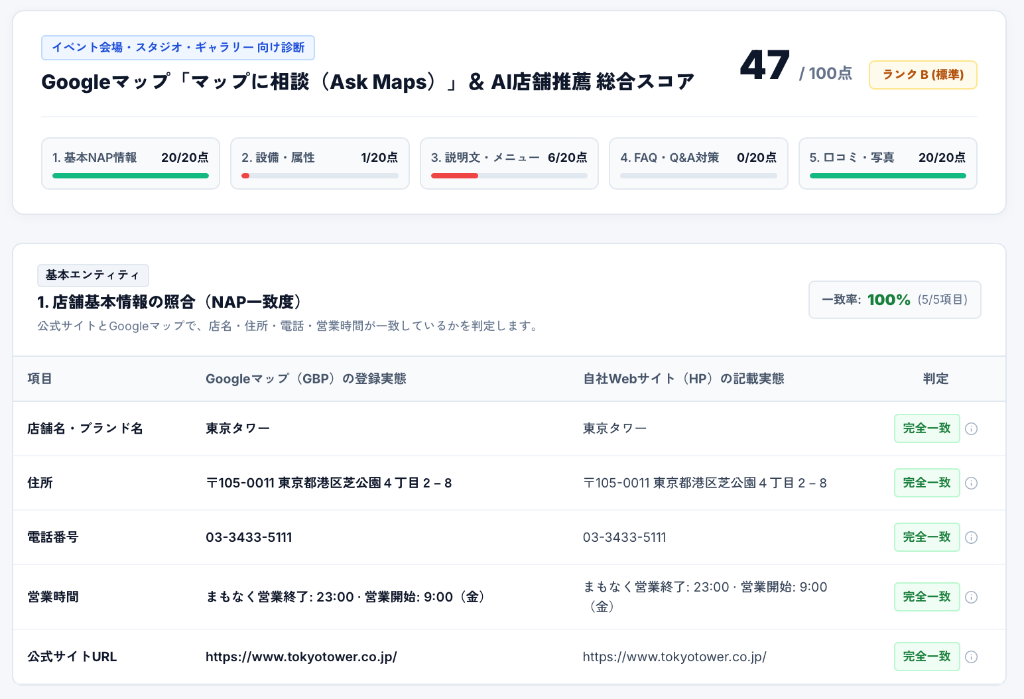
Task: Click info icon in 公式サイトURL row
Action: pyautogui.click(x=971, y=657)
